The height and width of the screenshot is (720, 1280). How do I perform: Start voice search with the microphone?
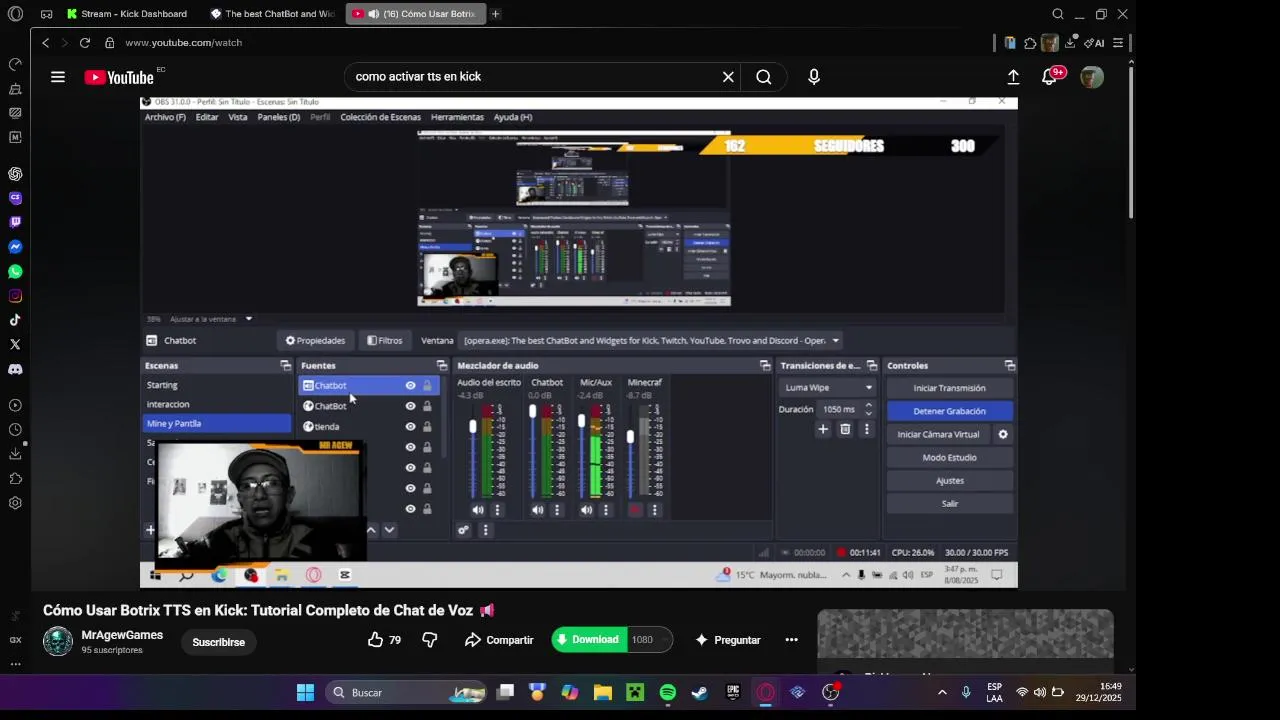click(x=814, y=77)
